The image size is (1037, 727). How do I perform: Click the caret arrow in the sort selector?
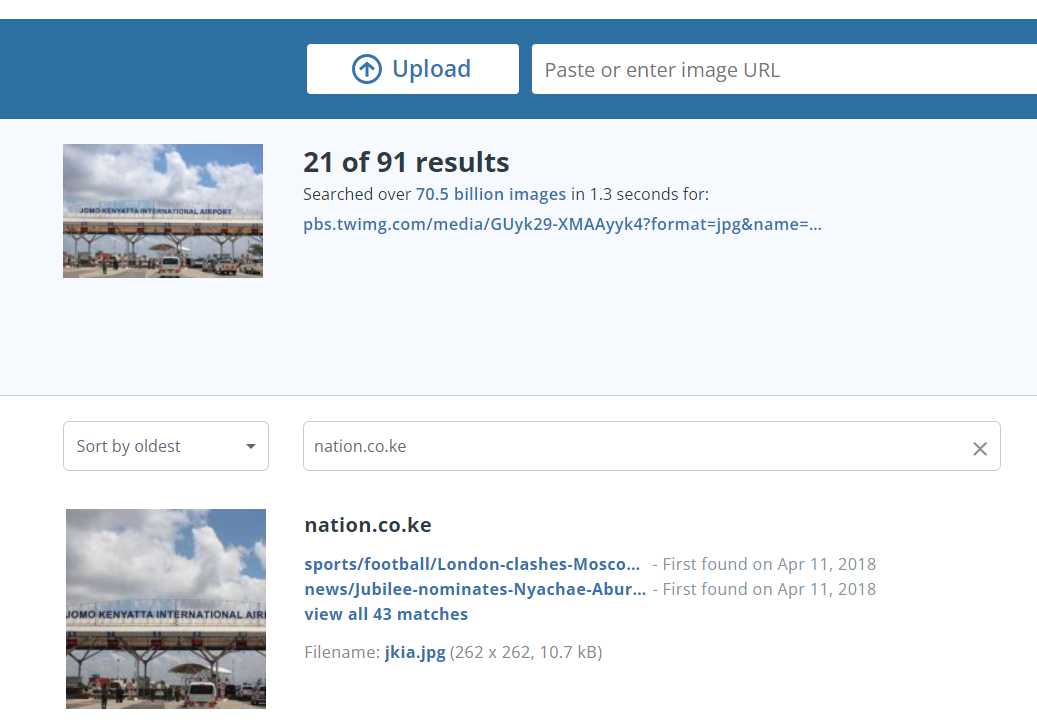251,447
